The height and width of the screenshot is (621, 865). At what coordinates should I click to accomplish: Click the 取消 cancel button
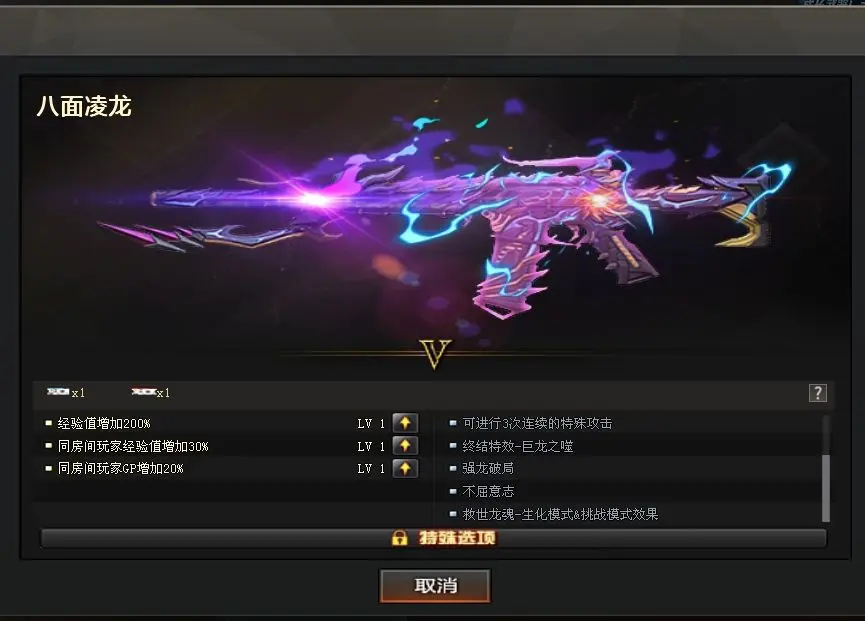(435, 586)
